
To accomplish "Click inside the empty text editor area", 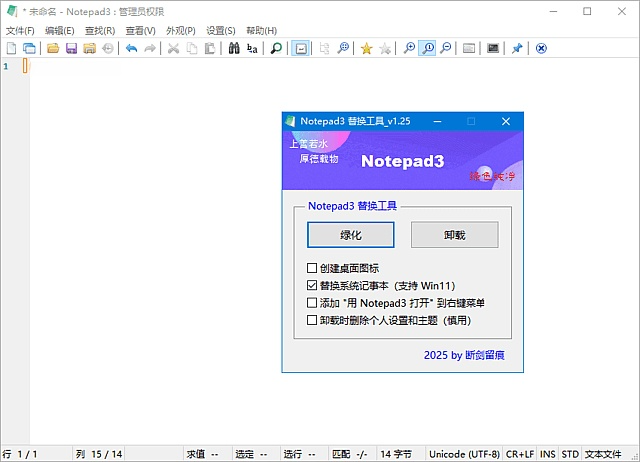I will pyautogui.click(x=150, y=250).
